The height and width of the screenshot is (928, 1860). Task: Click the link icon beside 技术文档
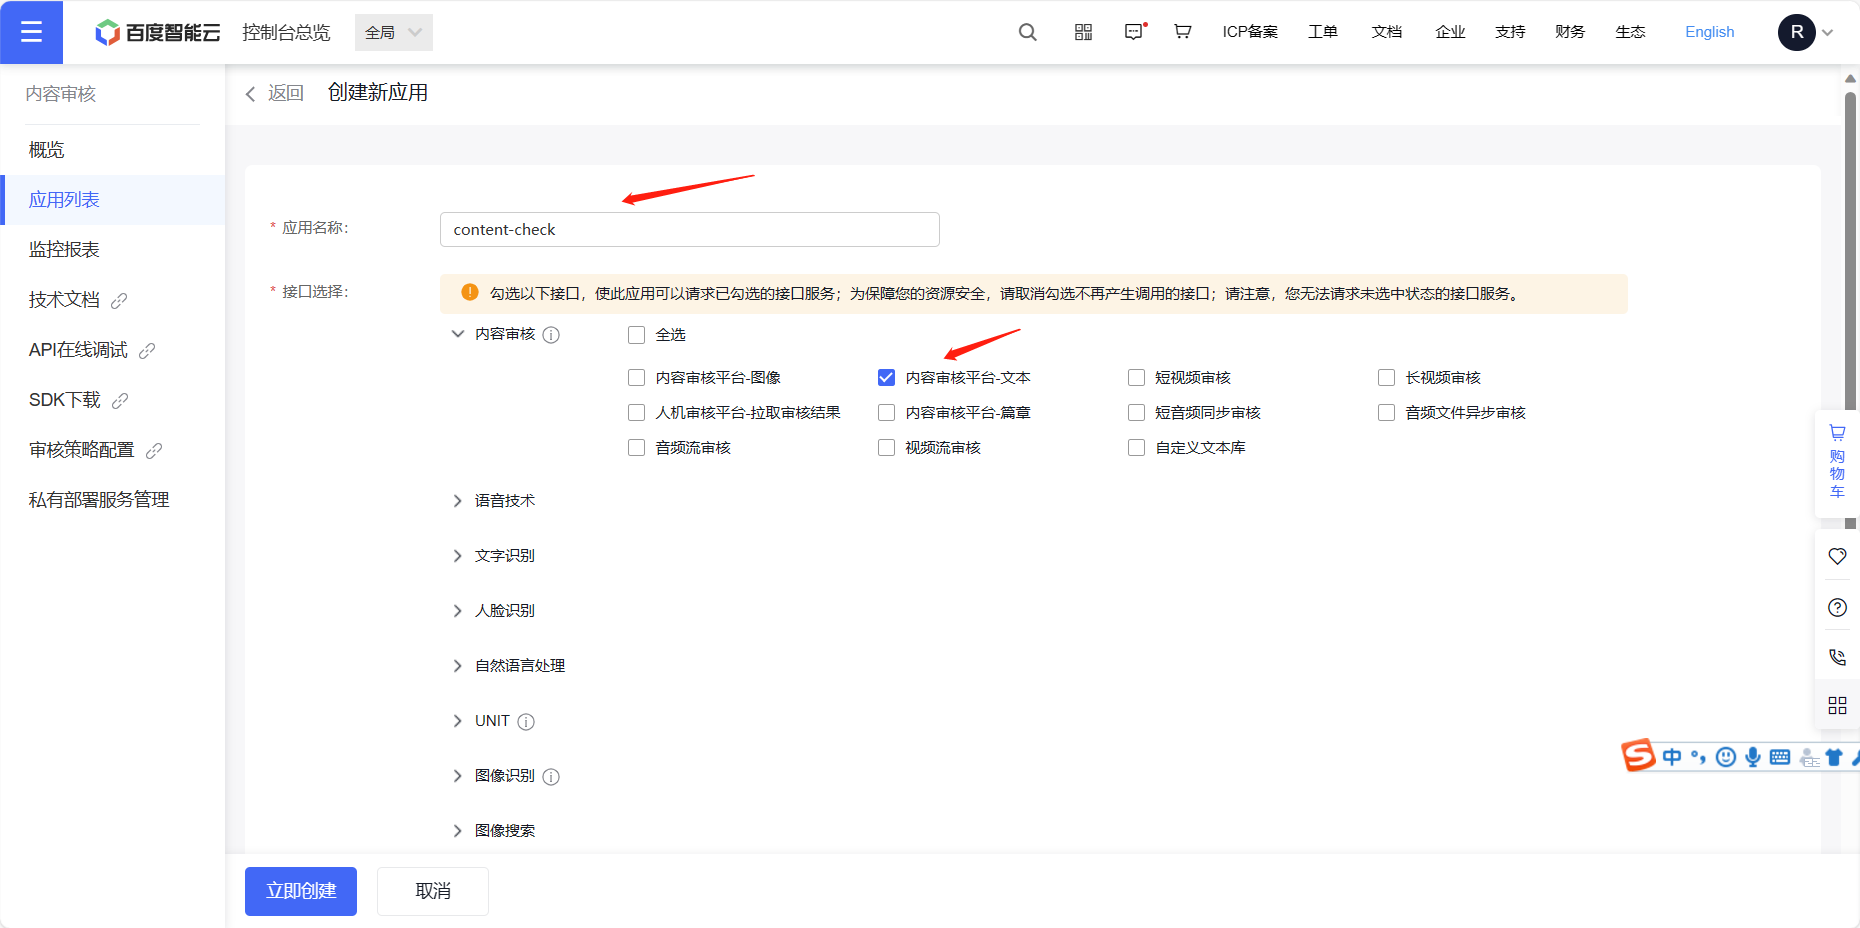tap(119, 301)
